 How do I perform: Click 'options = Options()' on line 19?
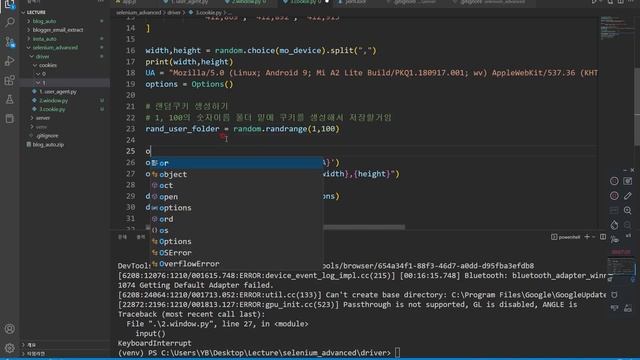click(x=189, y=84)
